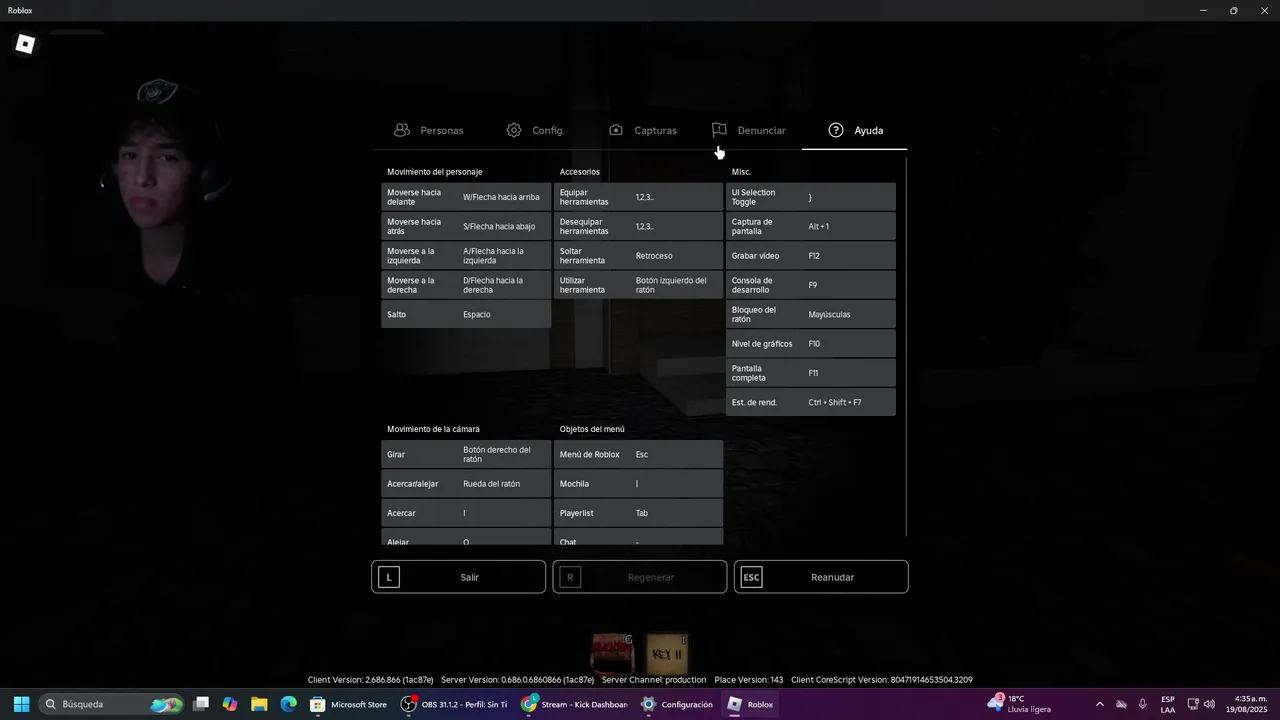Switch to the Microsoft Store taskbar window
1280x720 pixels.
(348, 704)
